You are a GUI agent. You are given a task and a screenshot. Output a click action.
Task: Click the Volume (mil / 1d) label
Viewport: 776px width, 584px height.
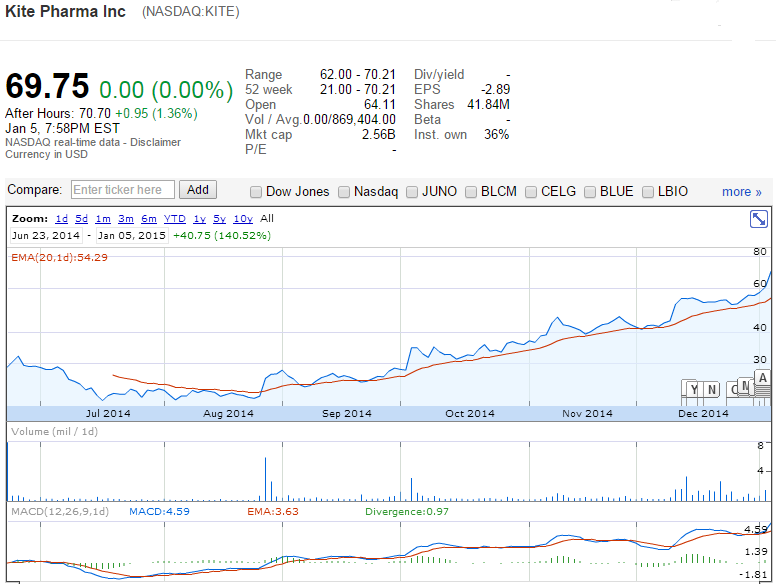pos(54,432)
